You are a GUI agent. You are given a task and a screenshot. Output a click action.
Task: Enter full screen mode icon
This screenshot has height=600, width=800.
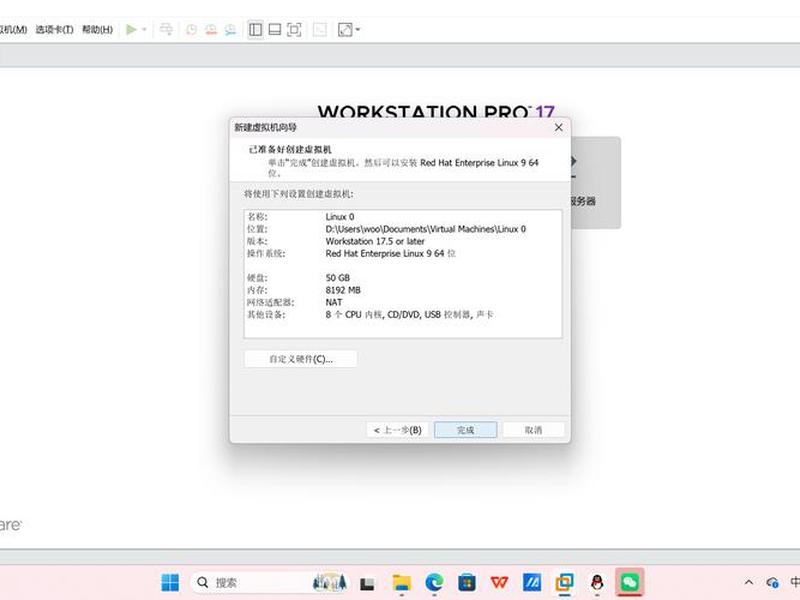pos(294,30)
